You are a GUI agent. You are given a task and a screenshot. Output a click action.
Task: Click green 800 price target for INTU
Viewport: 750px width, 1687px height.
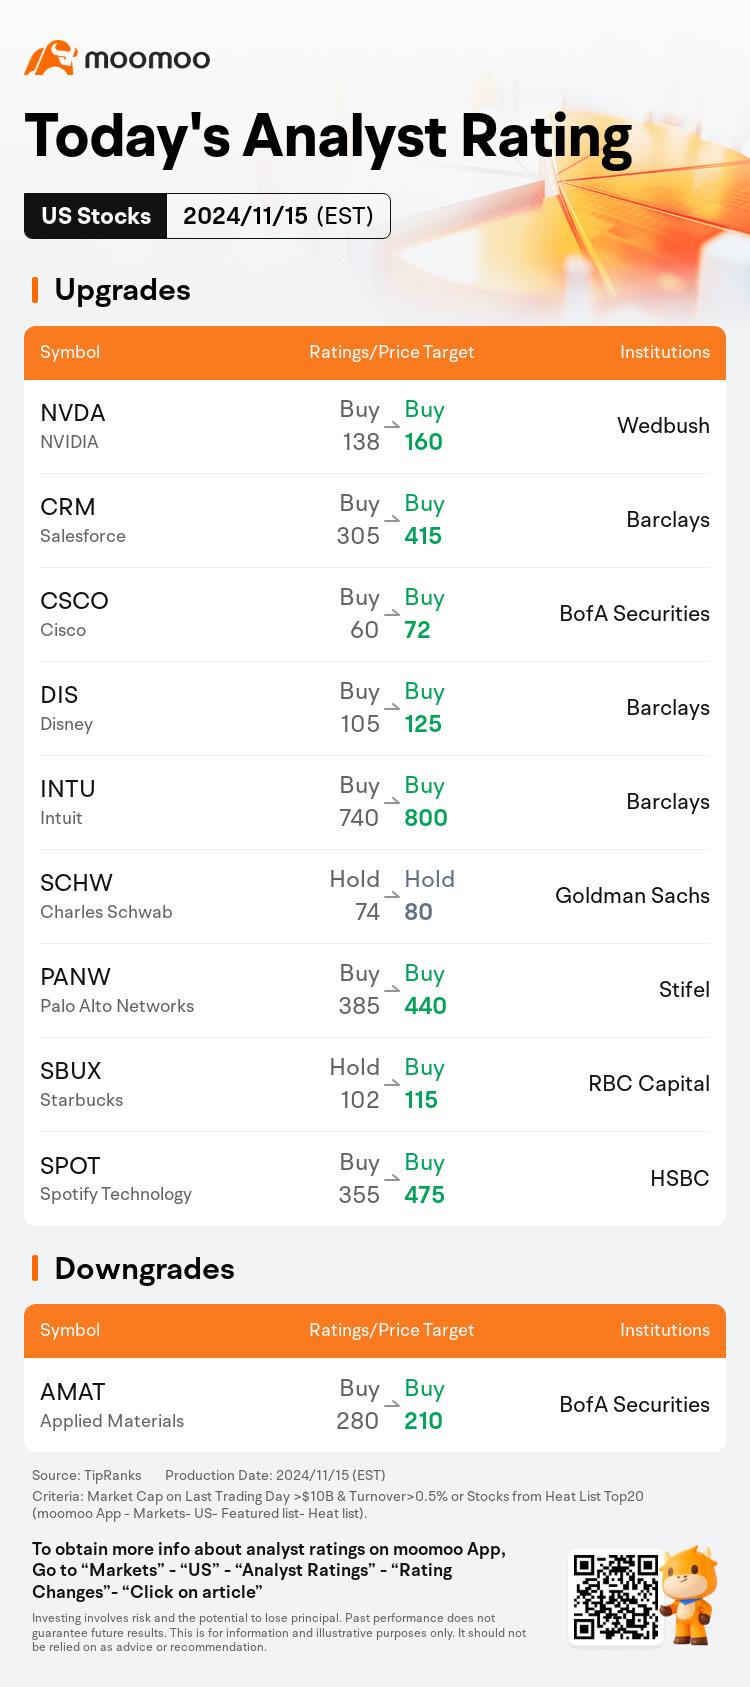coord(426,818)
